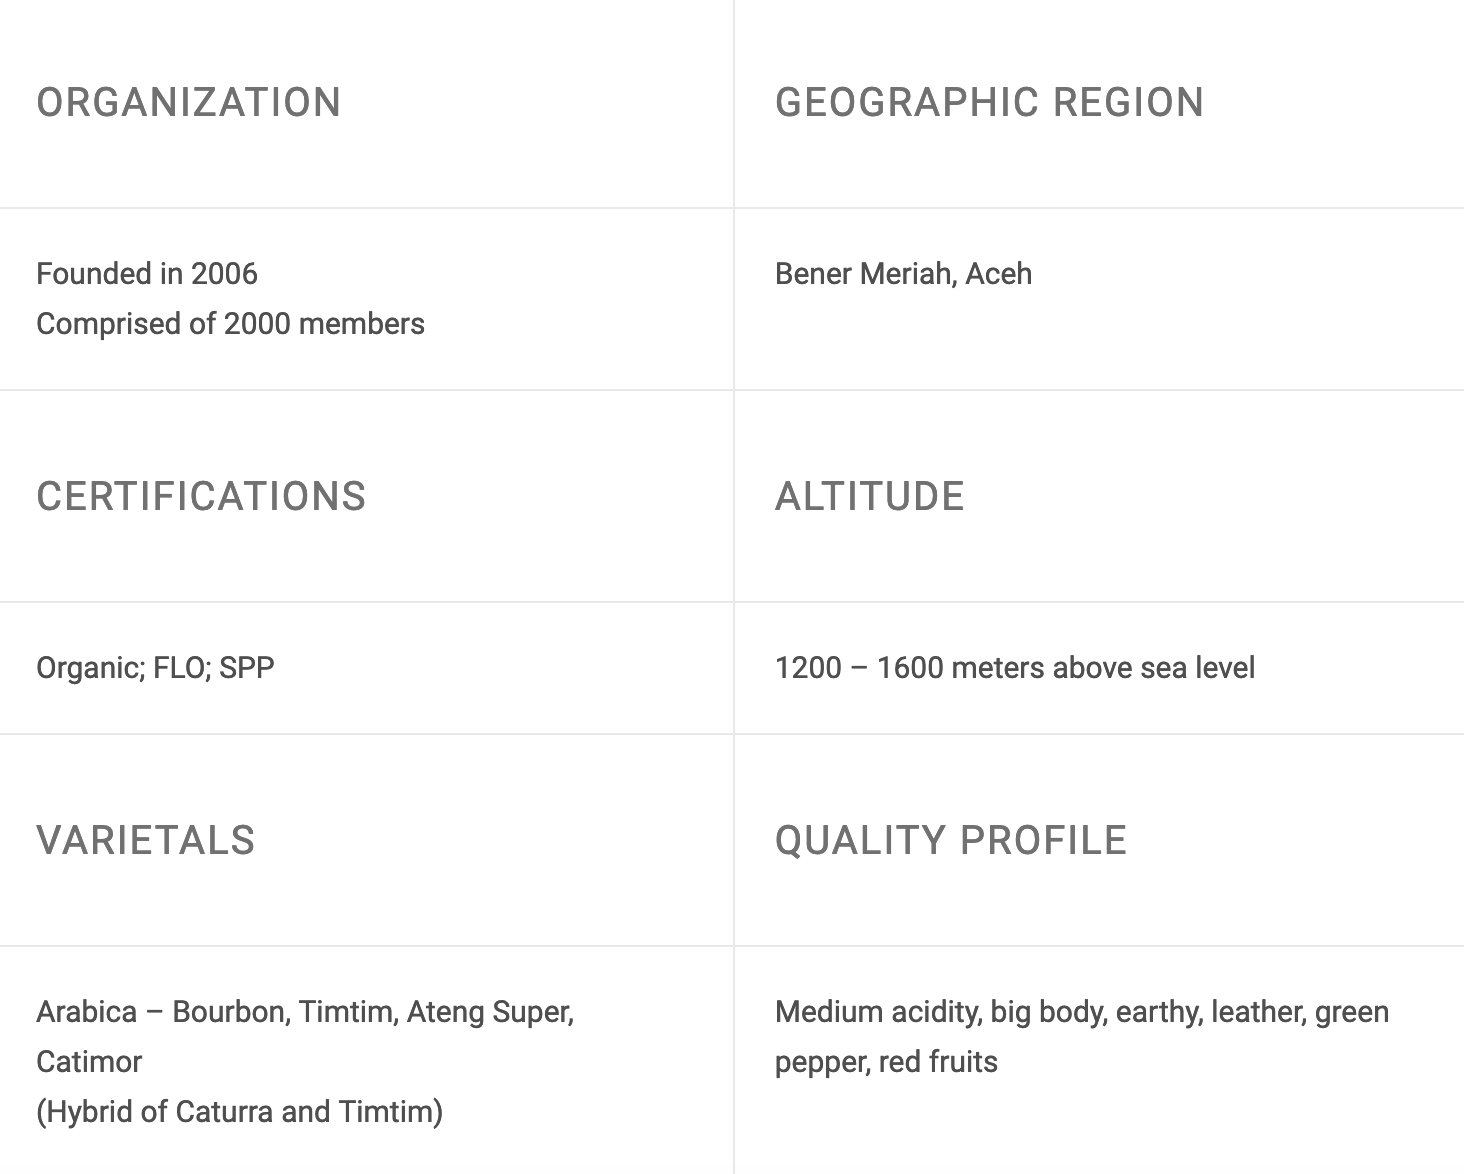The height and width of the screenshot is (1174, 1464).
Task: Click the "Ateng Super" varietal text
Action: point(490,1012)
